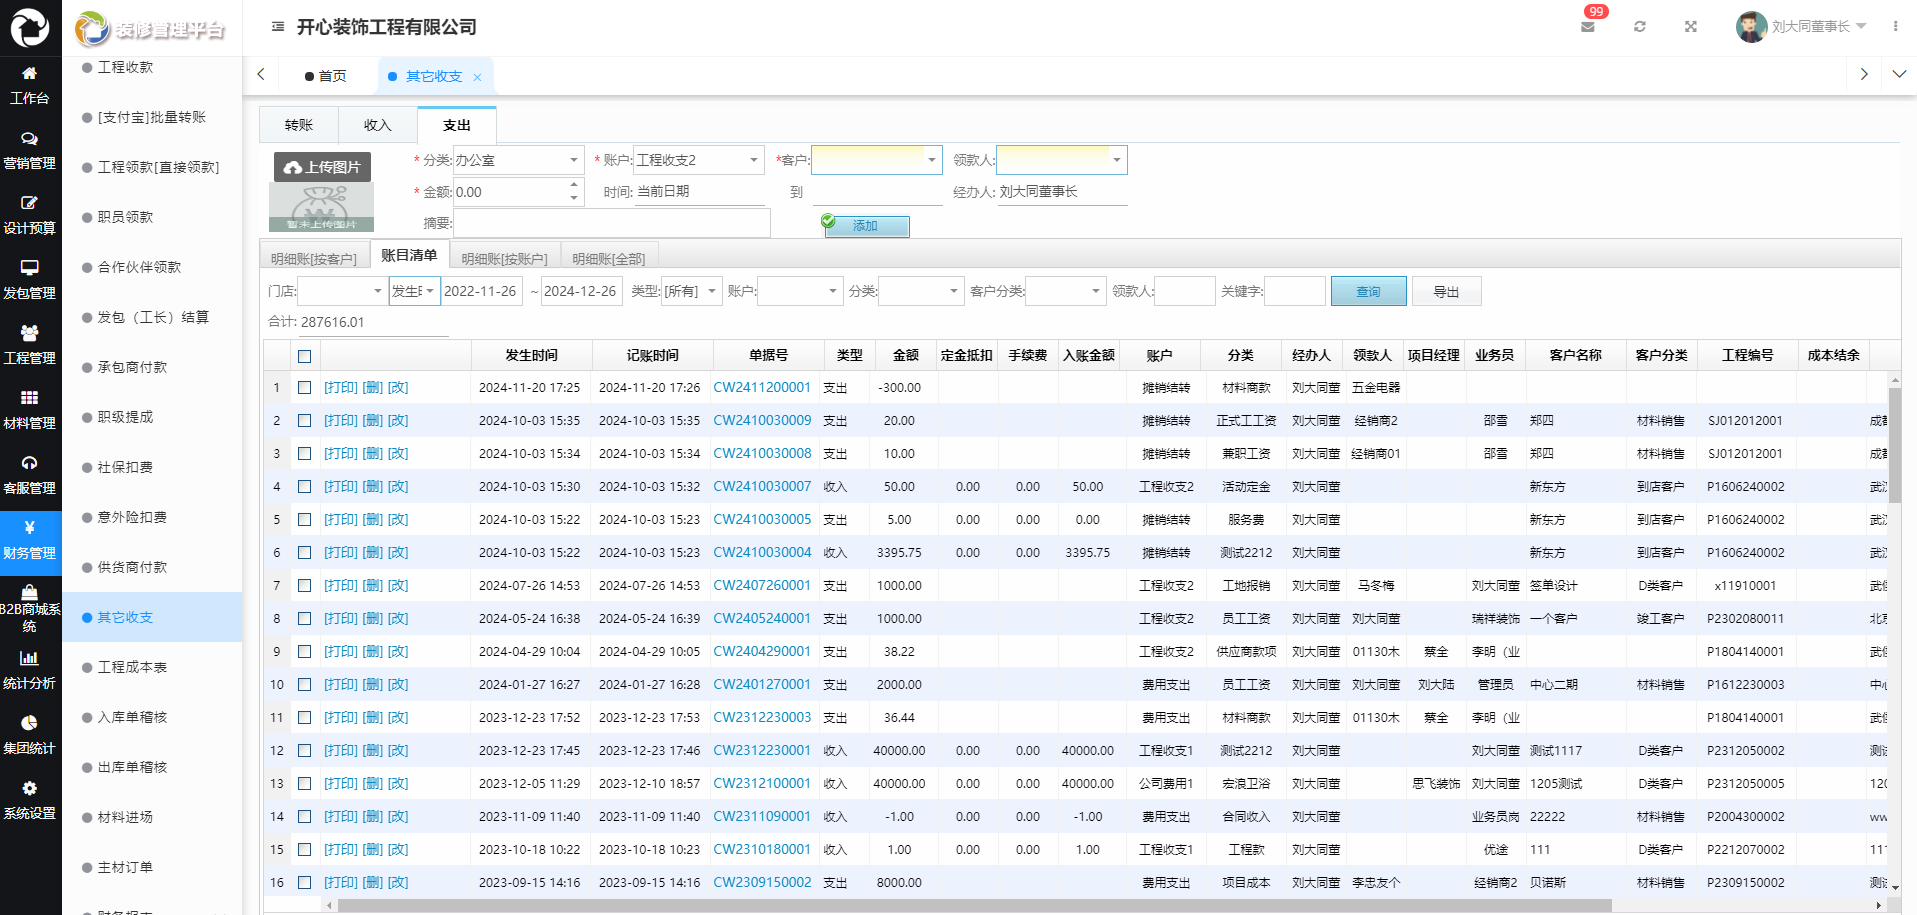The height and width of the screenshot is (915, 1917).
Task: Open voucher link CW2411200001
Action: pyautogui.click(x=761, y=388)
